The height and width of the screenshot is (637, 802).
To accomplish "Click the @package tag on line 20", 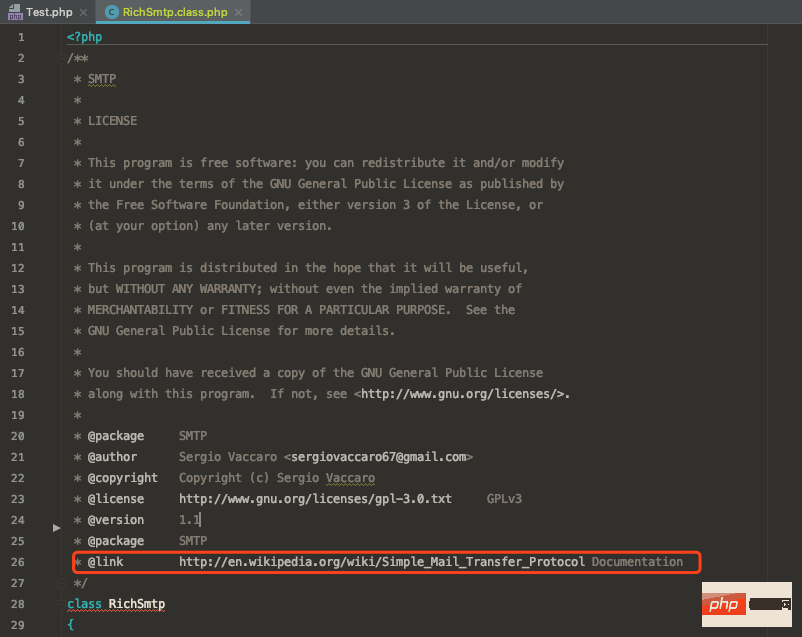I will tap(116, 436).
